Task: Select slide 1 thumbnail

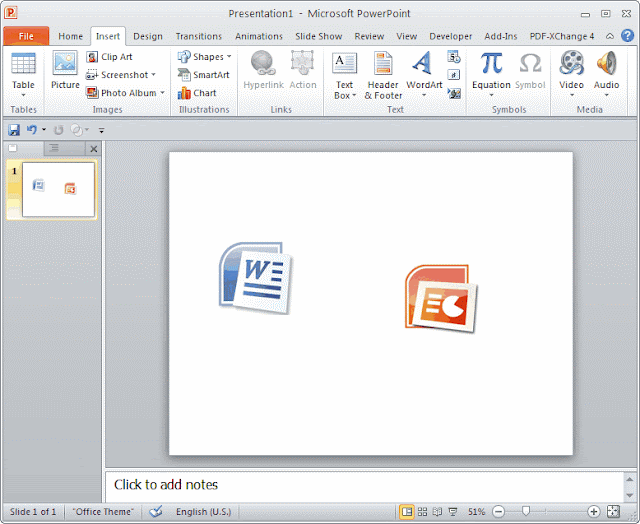Action: click(x=58, y=189)
